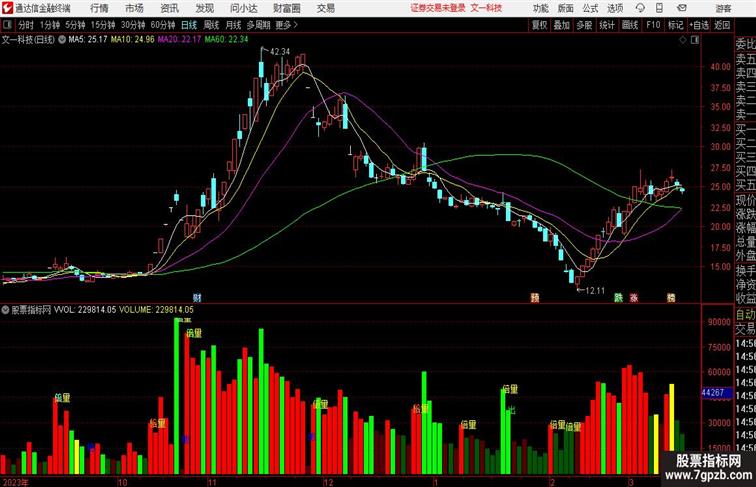Viewport: 756px width, 487px height.
Task: Switch to 5分钟 chart period
Action: coord(75,25)
